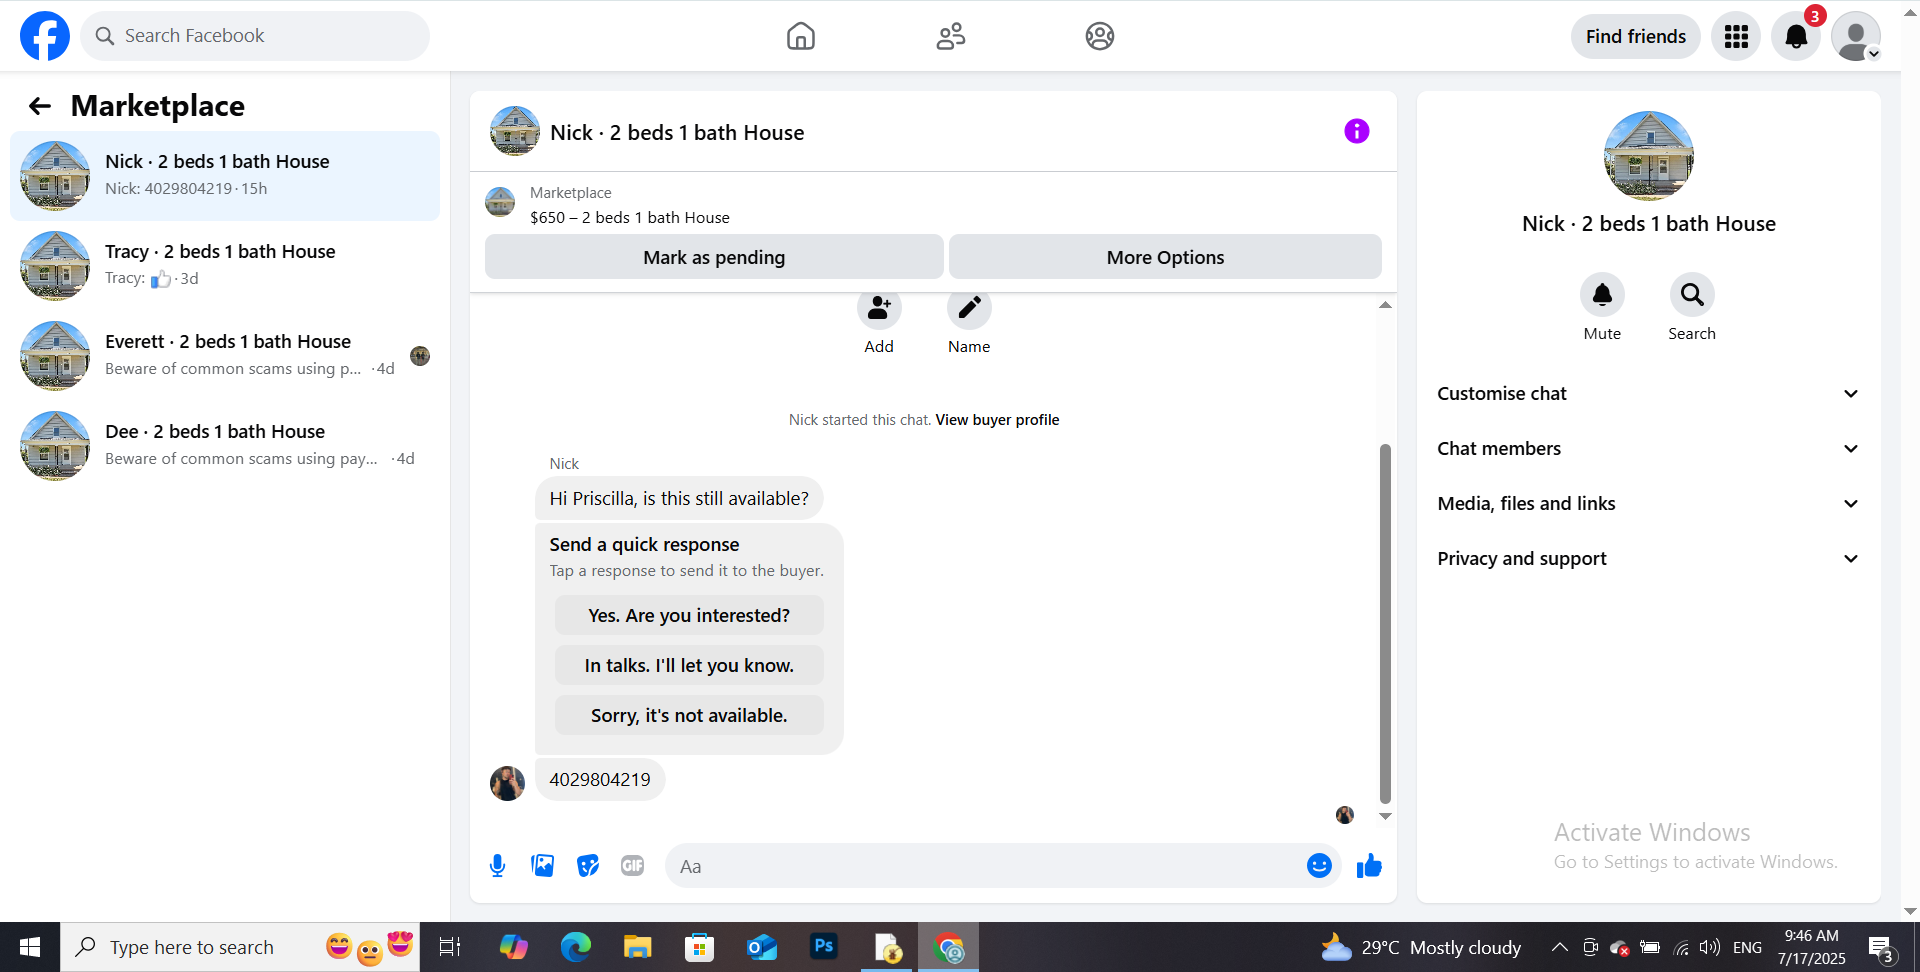1920x972 pixels.
Task: Open the notifications bell with badge 3
Action: point(1796,37)
